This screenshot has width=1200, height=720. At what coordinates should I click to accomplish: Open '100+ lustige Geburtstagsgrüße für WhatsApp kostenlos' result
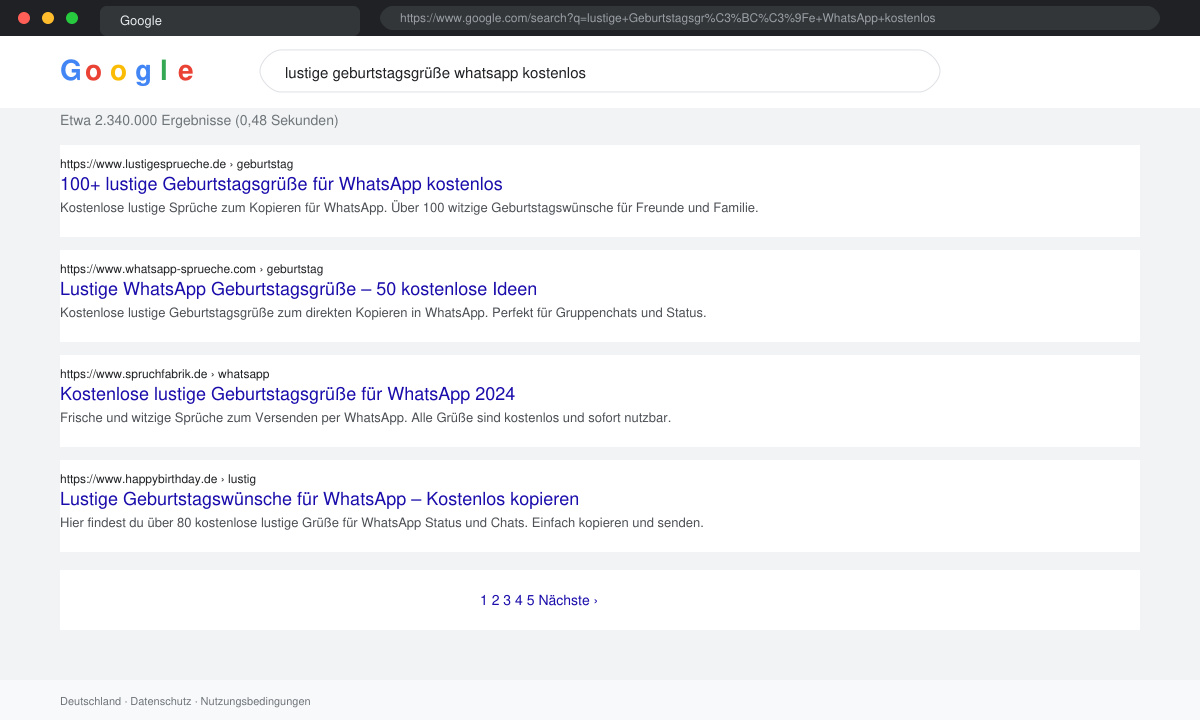(281, 184)
